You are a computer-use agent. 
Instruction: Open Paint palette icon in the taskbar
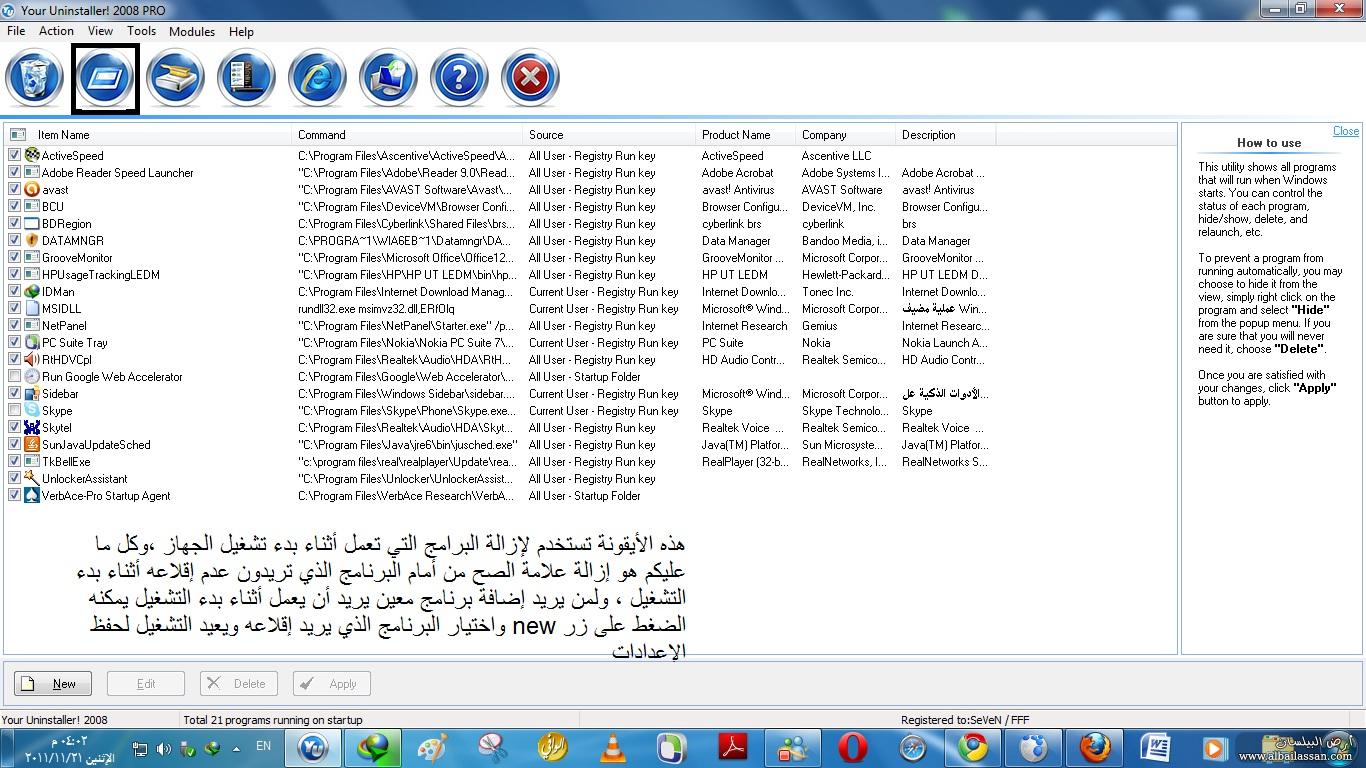coord(432,747)
